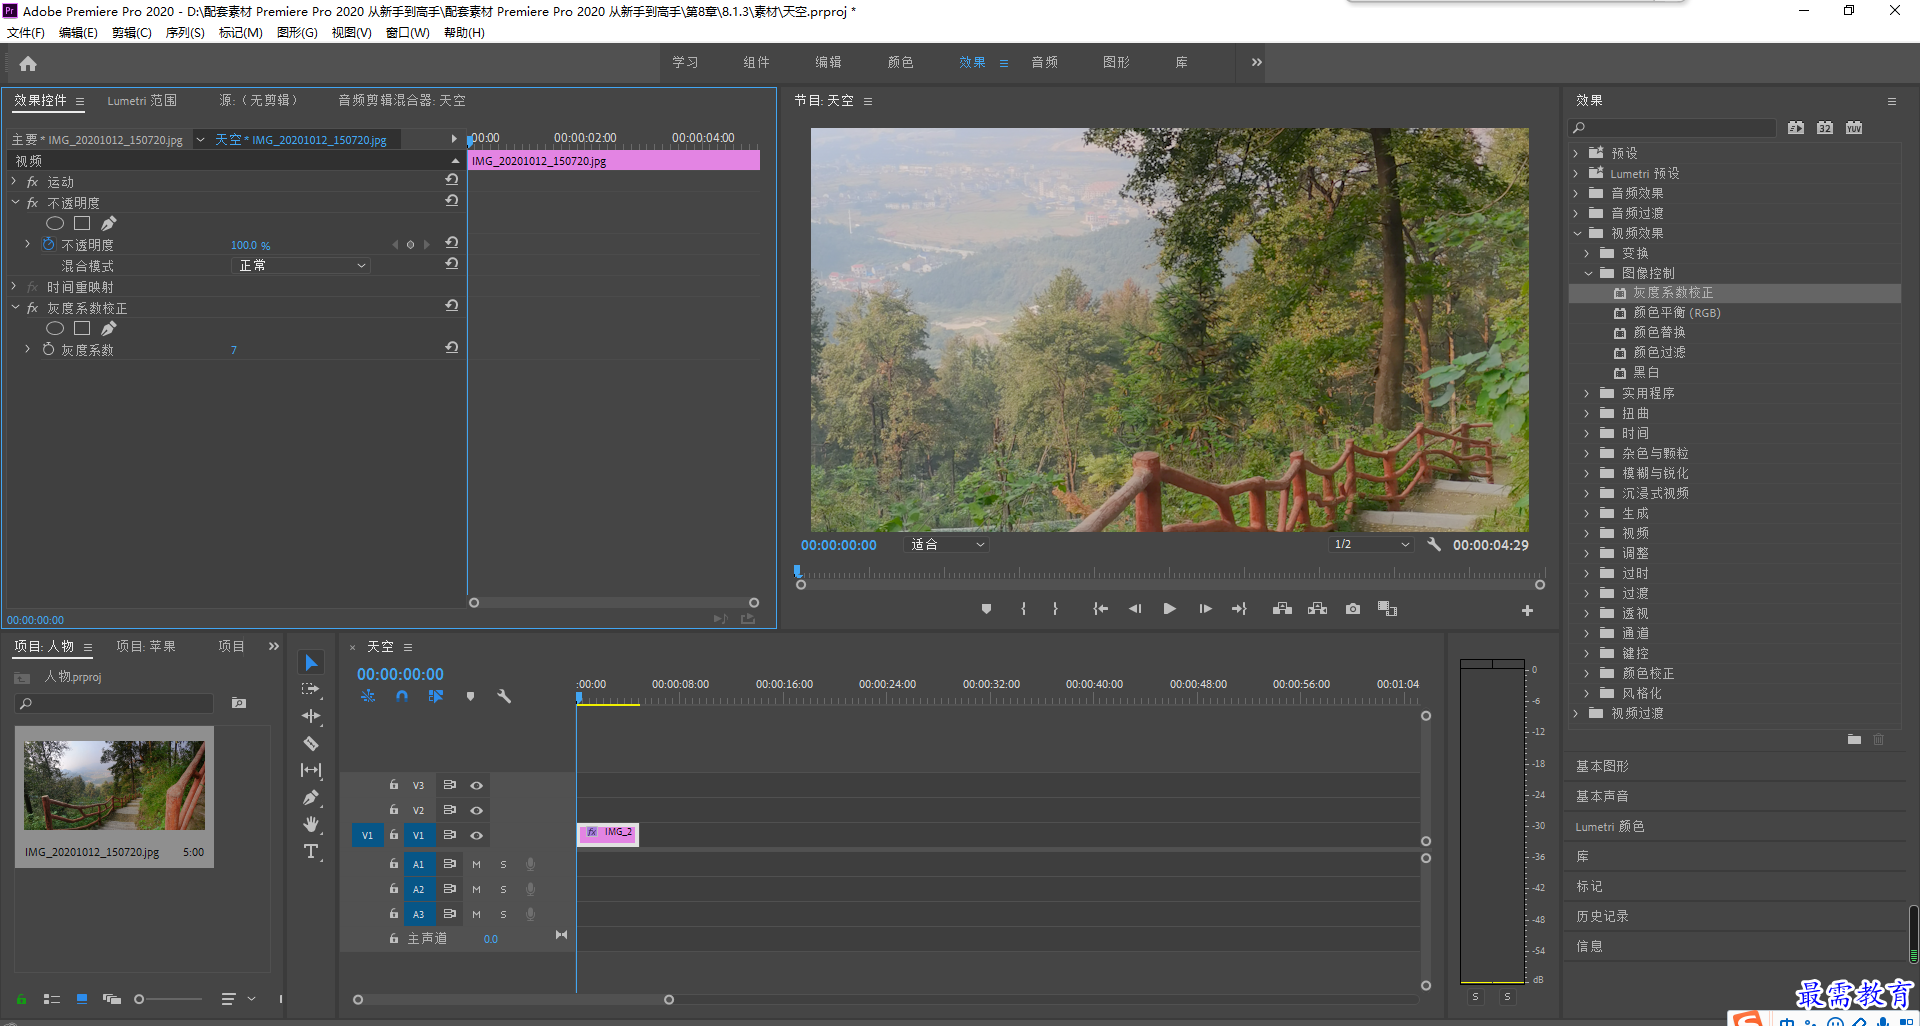Collapse the 灰度系数校正 effect
1920x1026 pixels.
[x=14, y=307]
